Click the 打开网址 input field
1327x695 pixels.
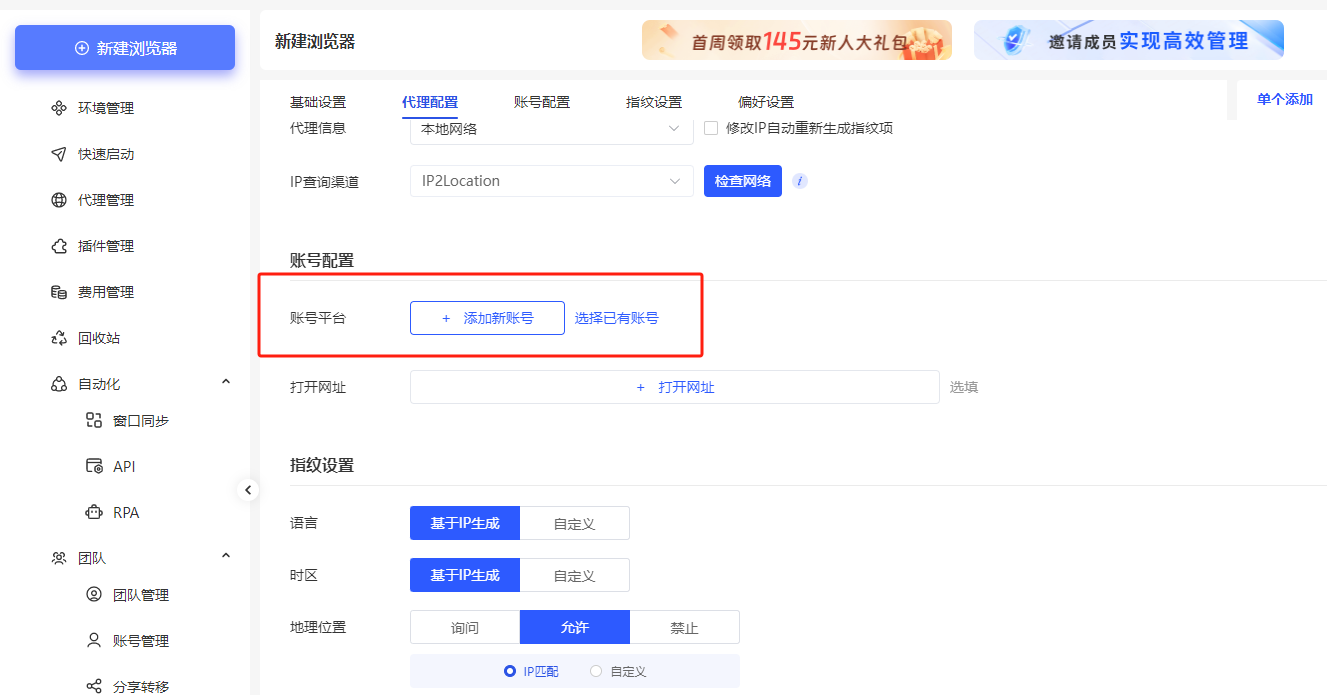coord(674,387)
